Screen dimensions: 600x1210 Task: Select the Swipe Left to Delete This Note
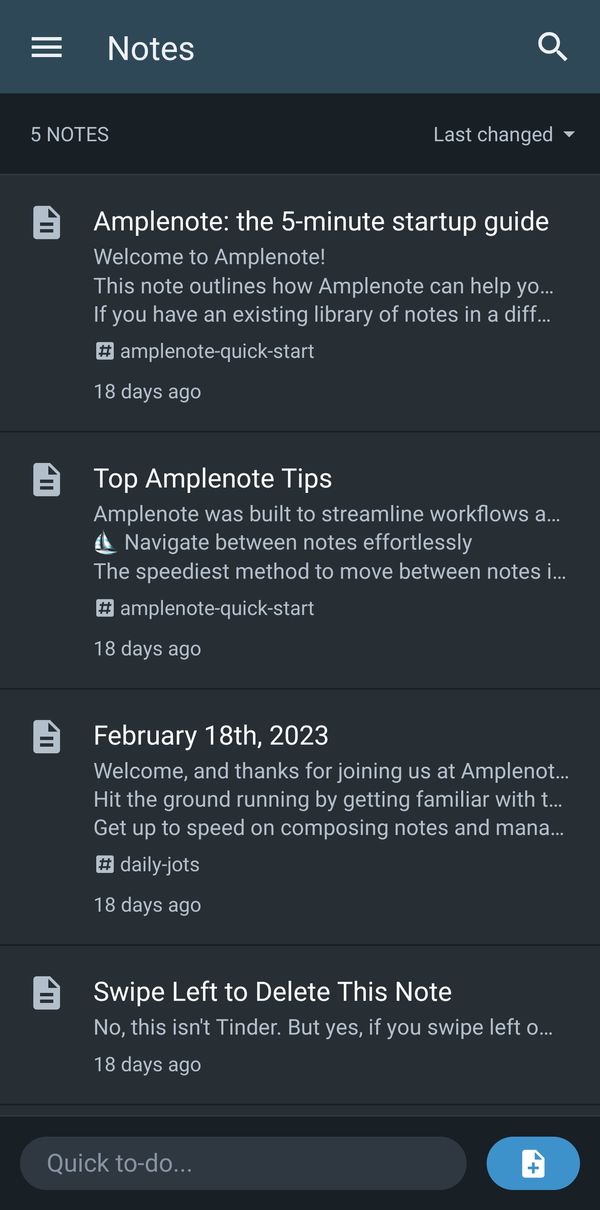point(272,991)
